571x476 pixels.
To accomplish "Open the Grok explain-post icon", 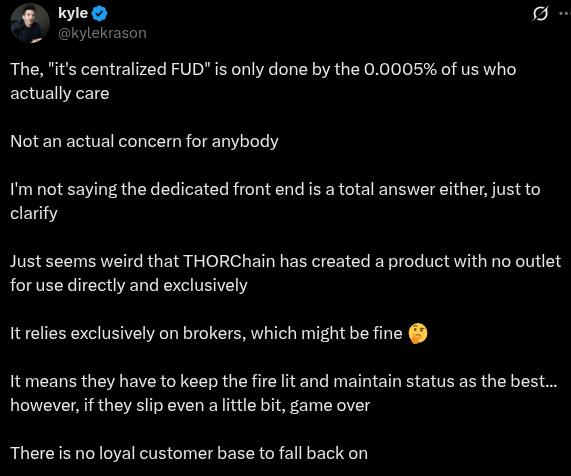I will click(x=540, y=14).
